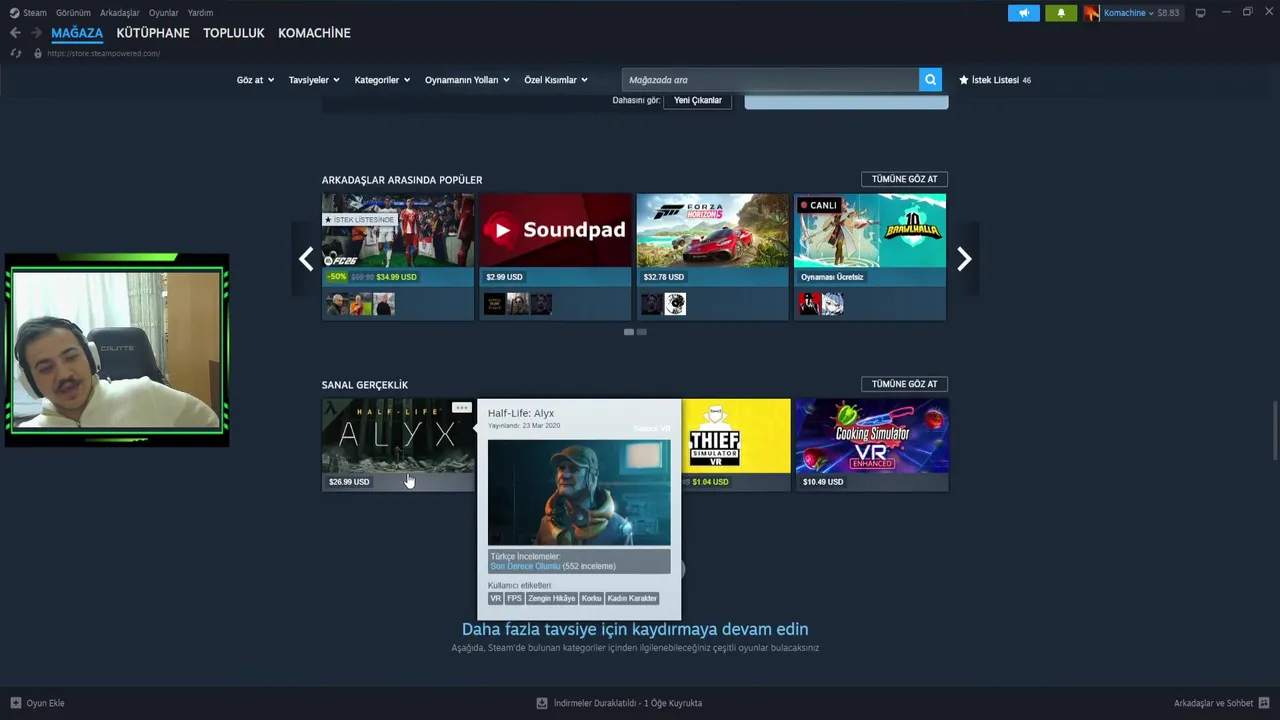
Task: Click the first friend avatar under Brawlhalla
Action: pyautogui.click(x=809, y=304)
